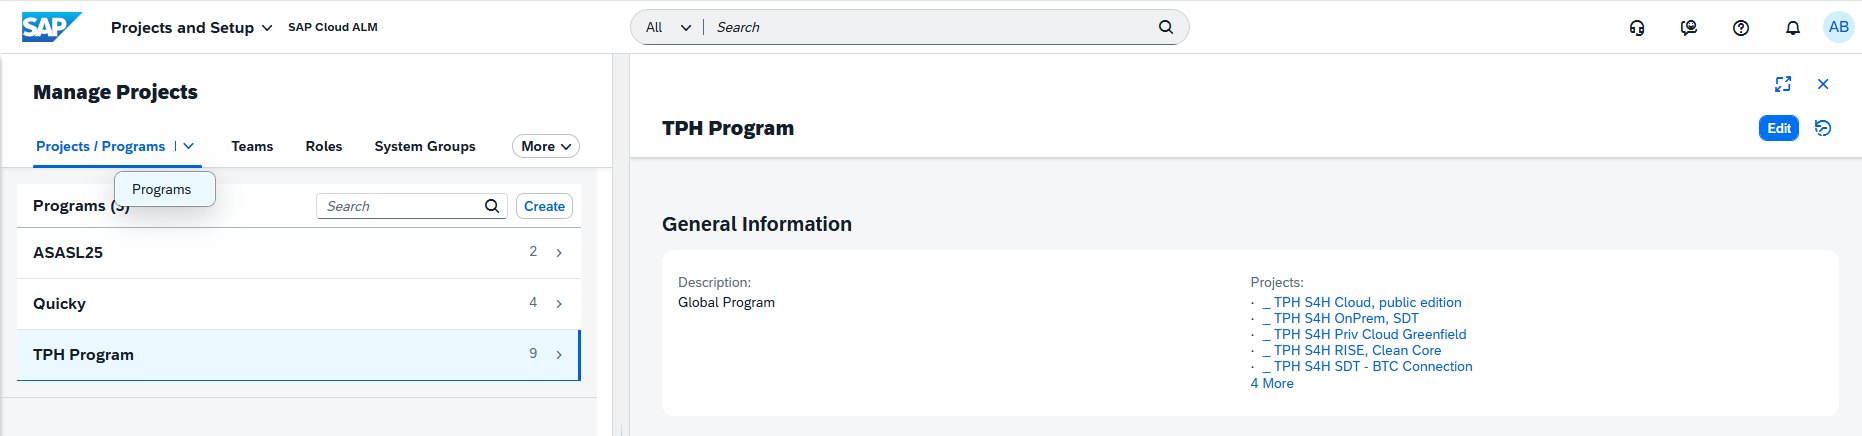Screen dimensions: 1862x436
Task: Open the AB user profile avatar
Action: [x=1838, y=27]
